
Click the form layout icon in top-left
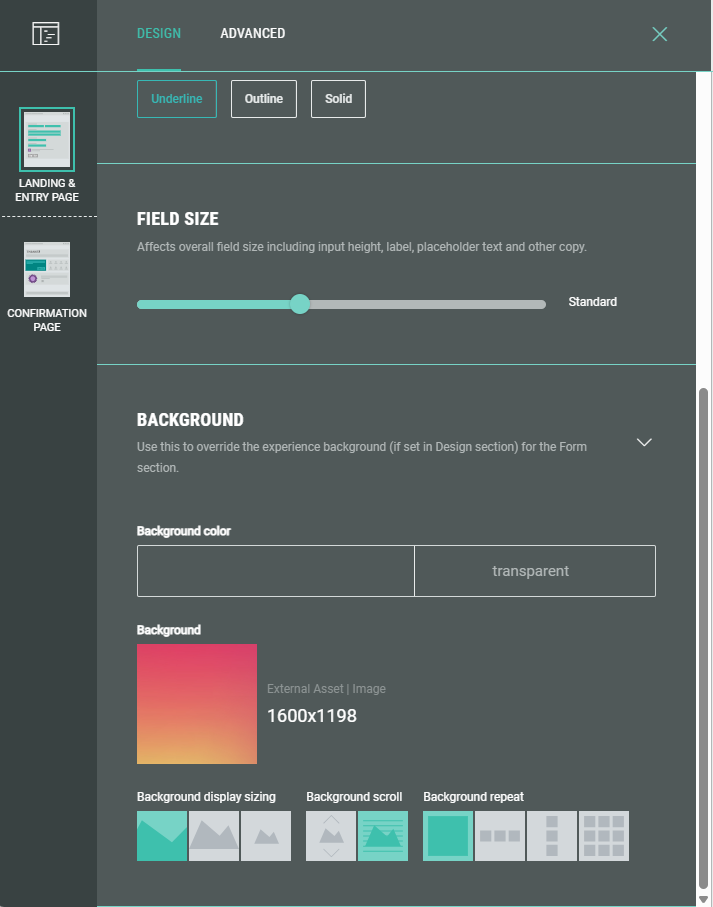[46, 34]
